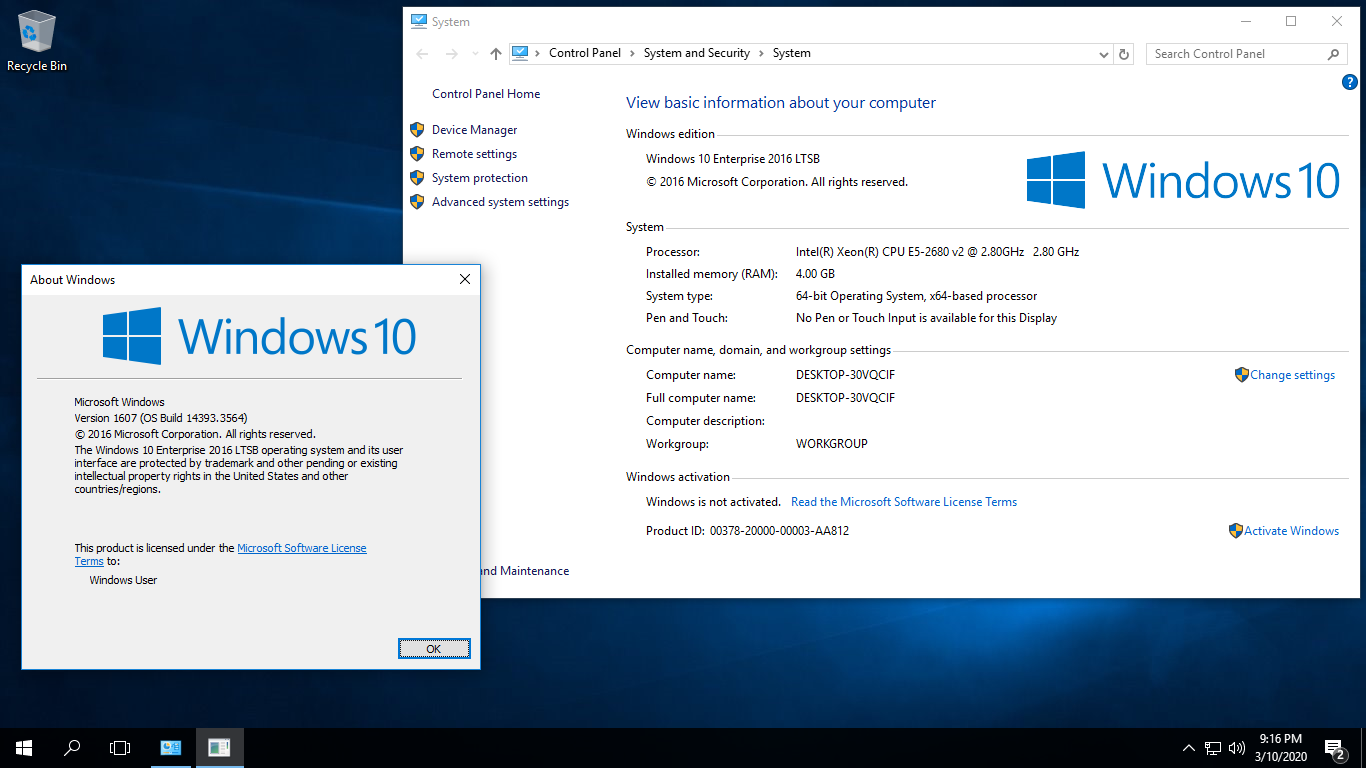Click shield icon next to Activate Windows
Viewport: 1366px width, 768px height.
click(1236, 531)
